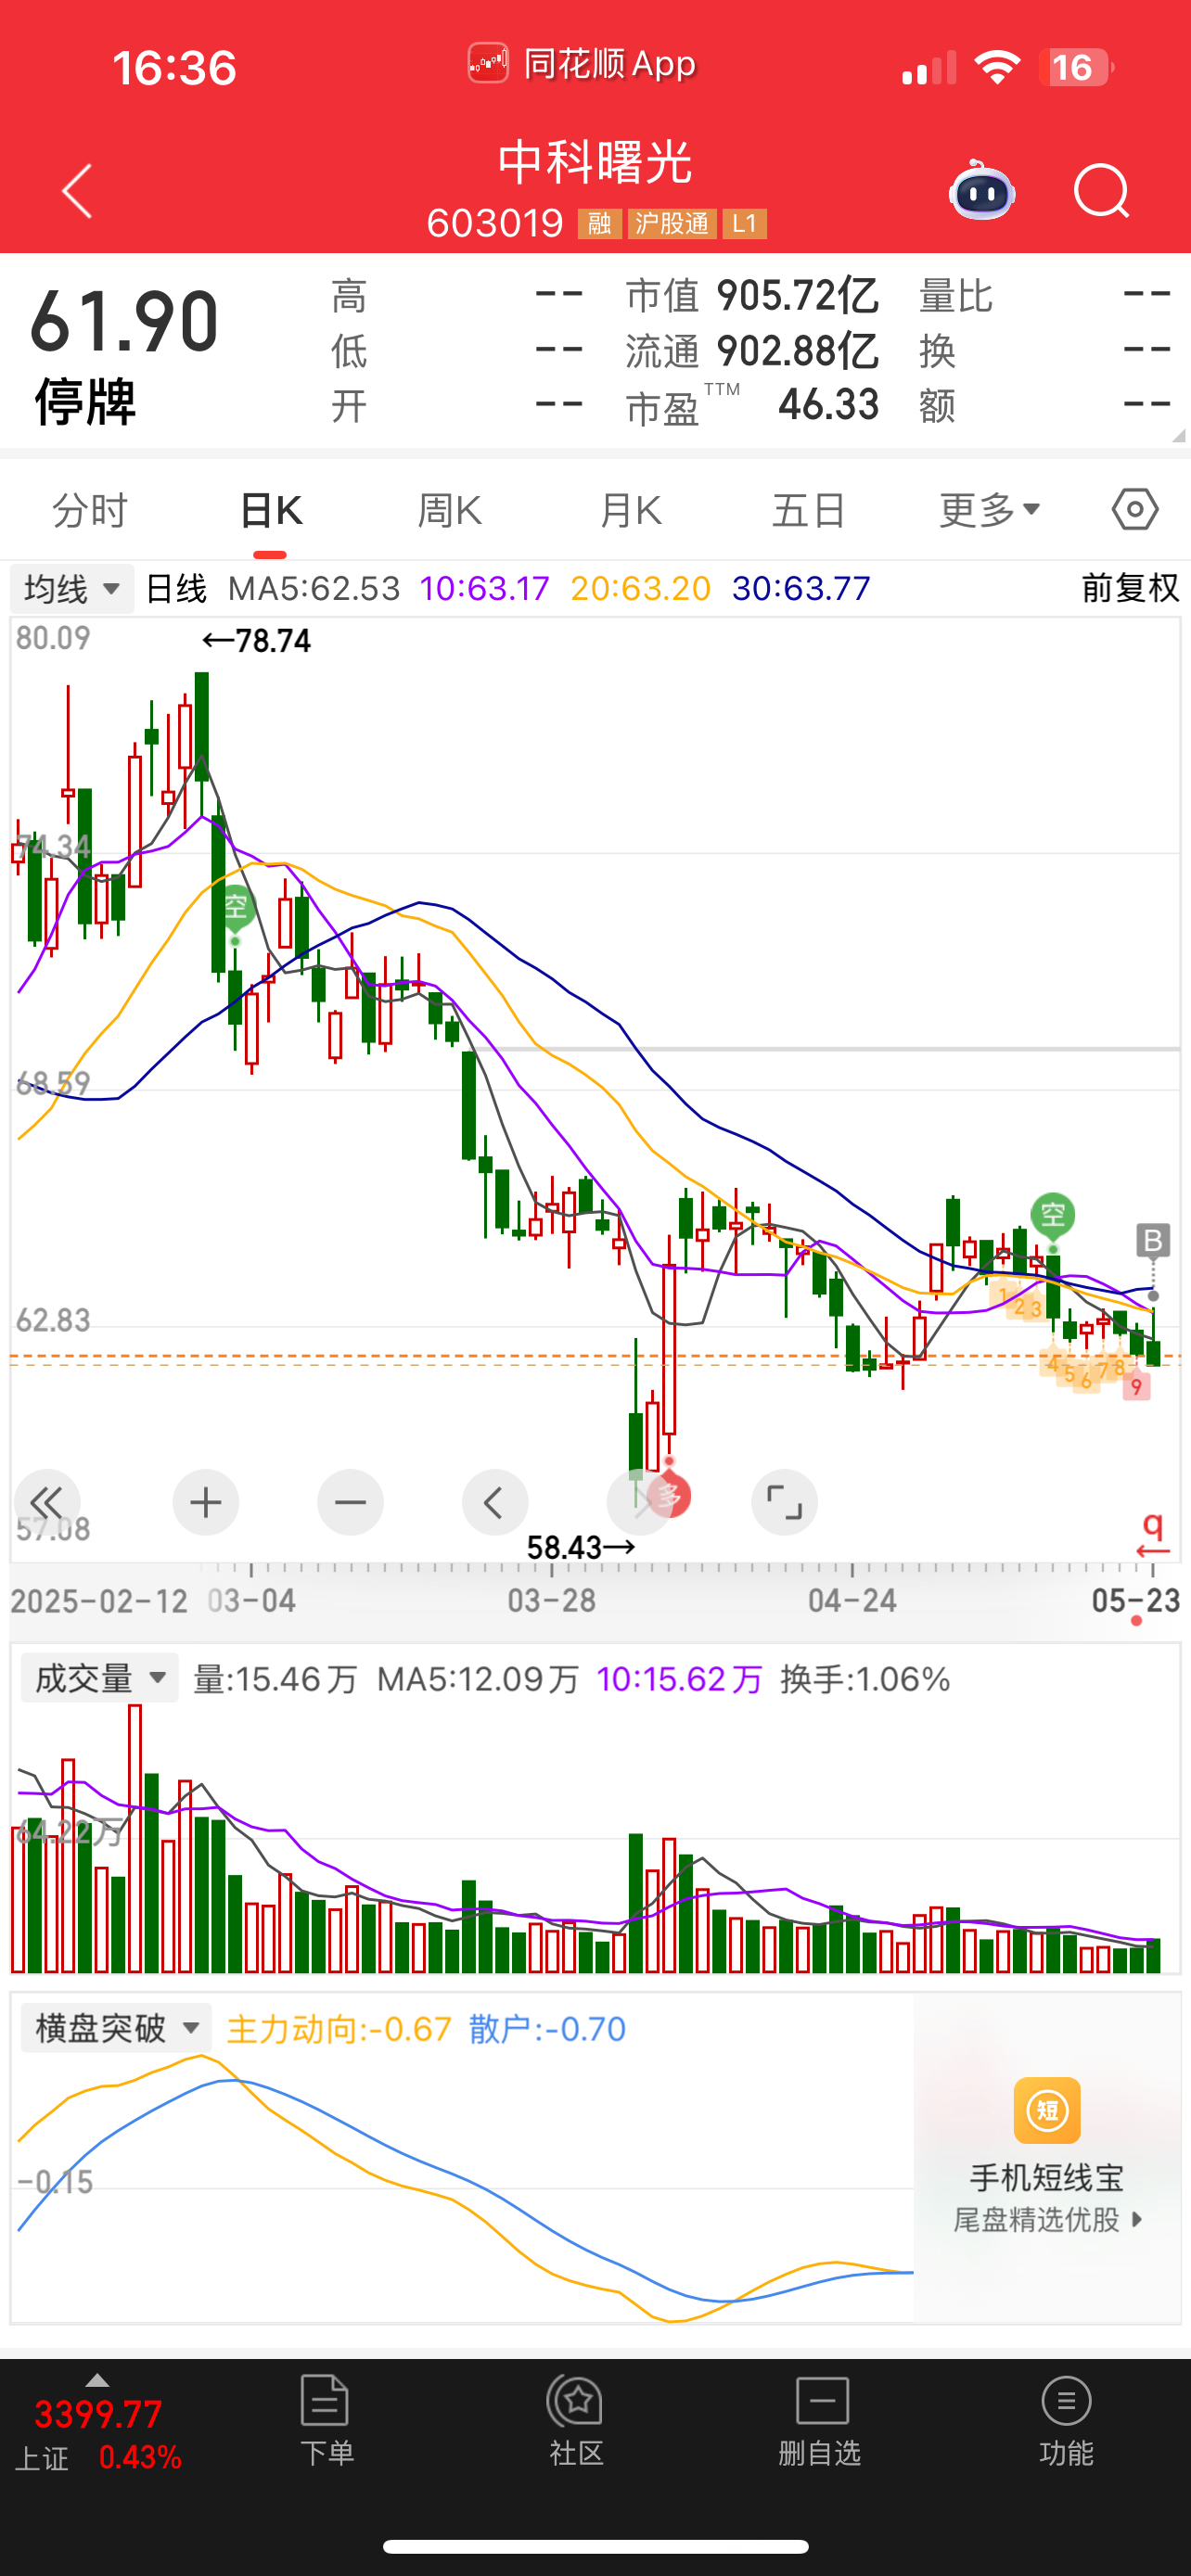1191x2576 pixels.
Task: Open the 横盘突破 indicator dropdown
Action: pos(116,2028)
